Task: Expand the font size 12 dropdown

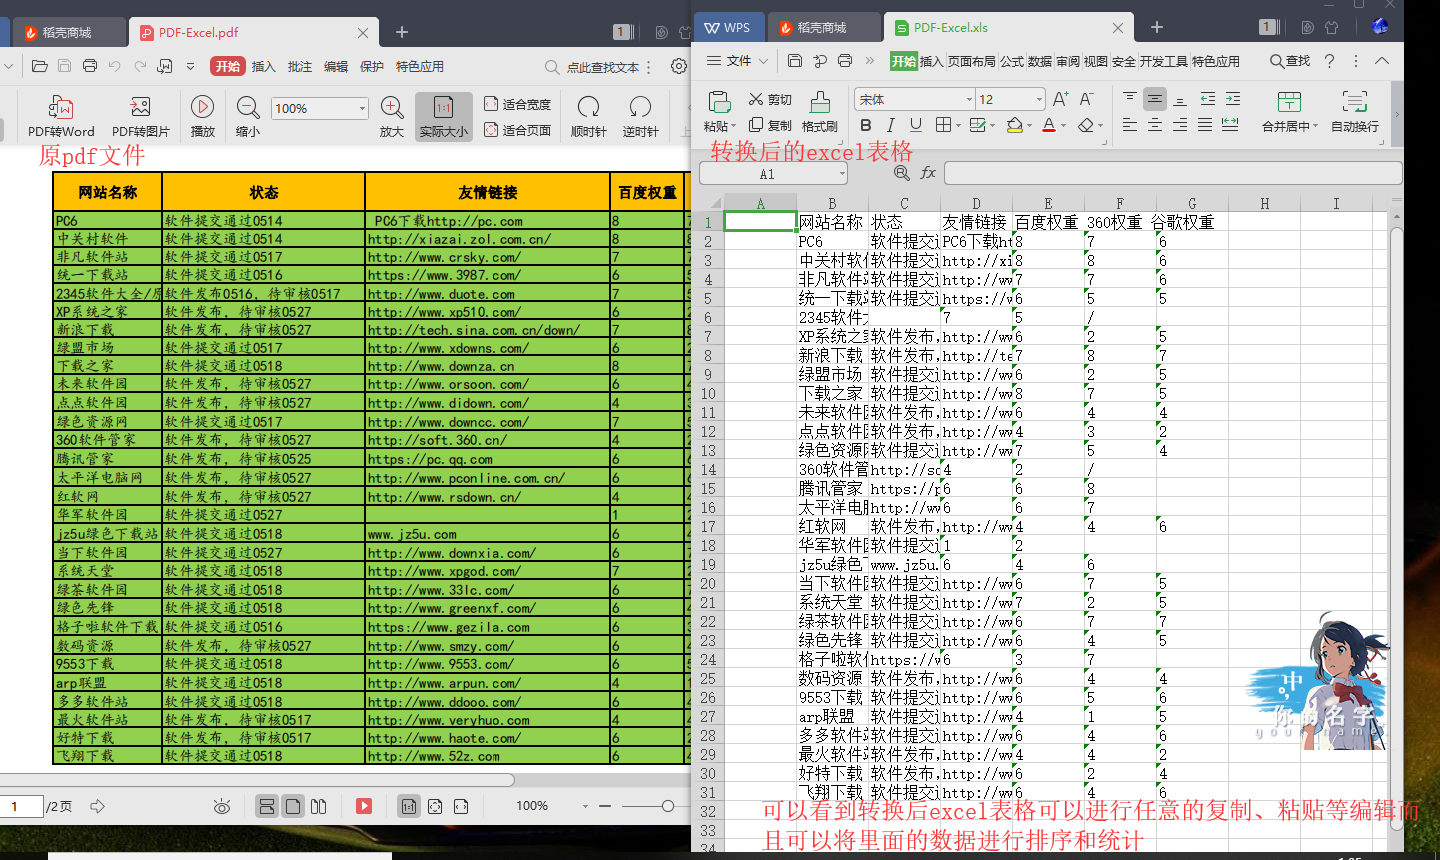Action: (1040, 99)
